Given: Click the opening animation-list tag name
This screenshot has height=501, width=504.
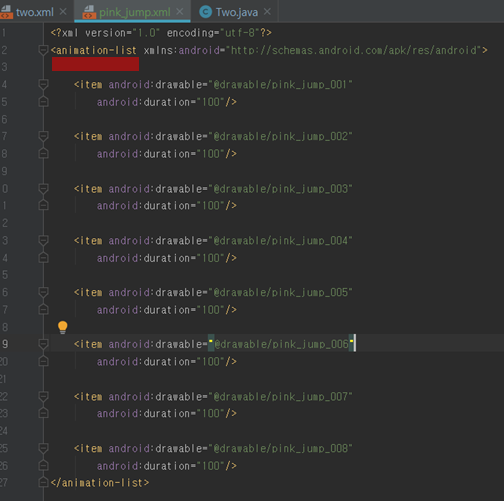Looking at the screenshot, I should point(96,50).
